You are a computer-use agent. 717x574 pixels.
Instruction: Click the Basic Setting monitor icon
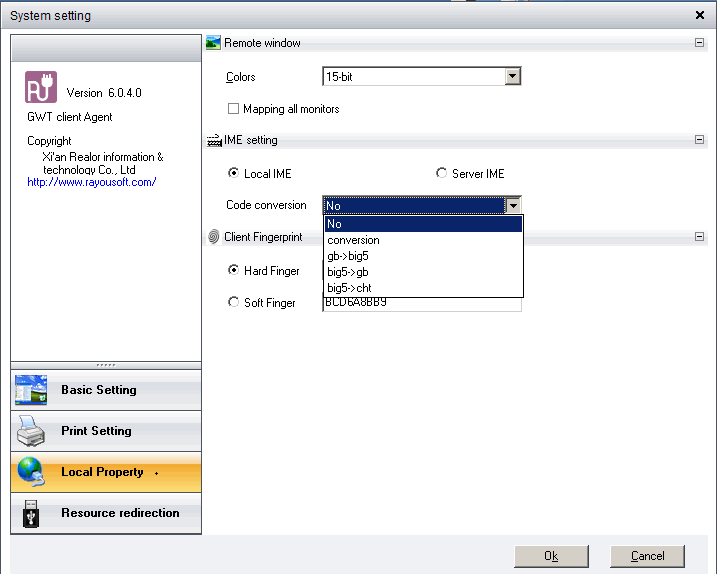(31, 390)
